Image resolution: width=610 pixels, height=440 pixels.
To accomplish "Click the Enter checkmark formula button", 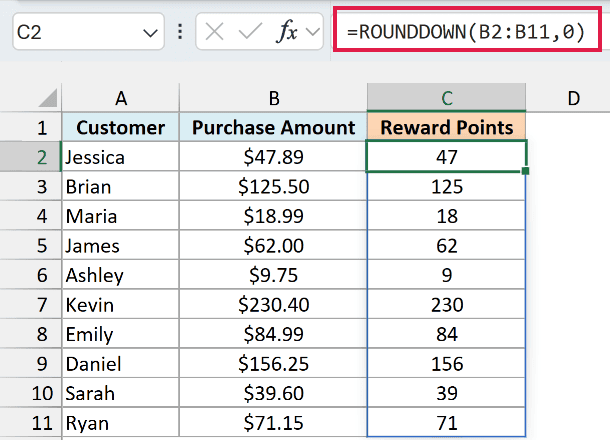I will pyautogui.click(x=250, y=32).
